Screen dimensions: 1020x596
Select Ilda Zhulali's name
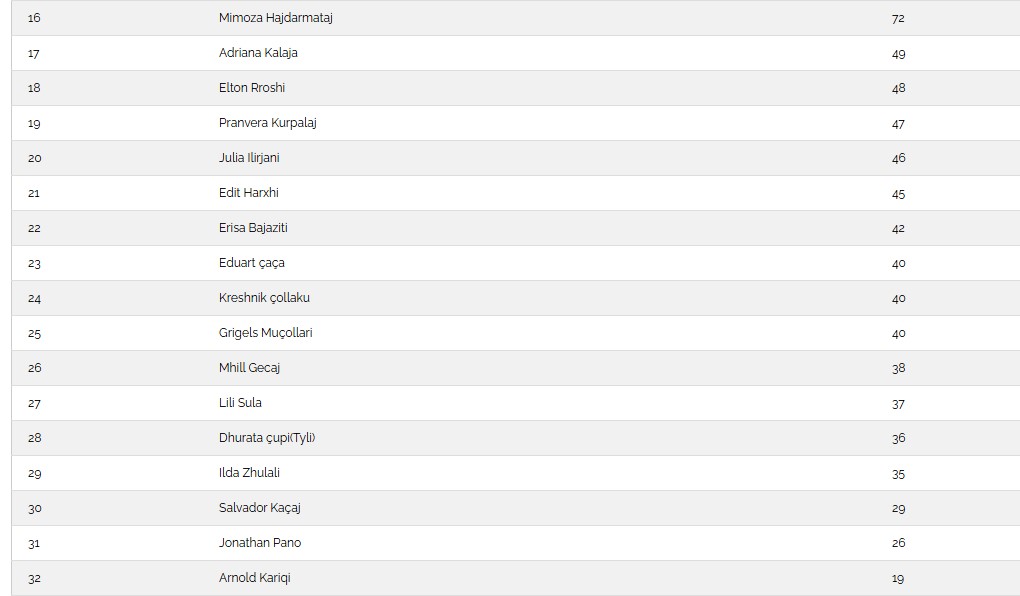[x=250, y=473]
